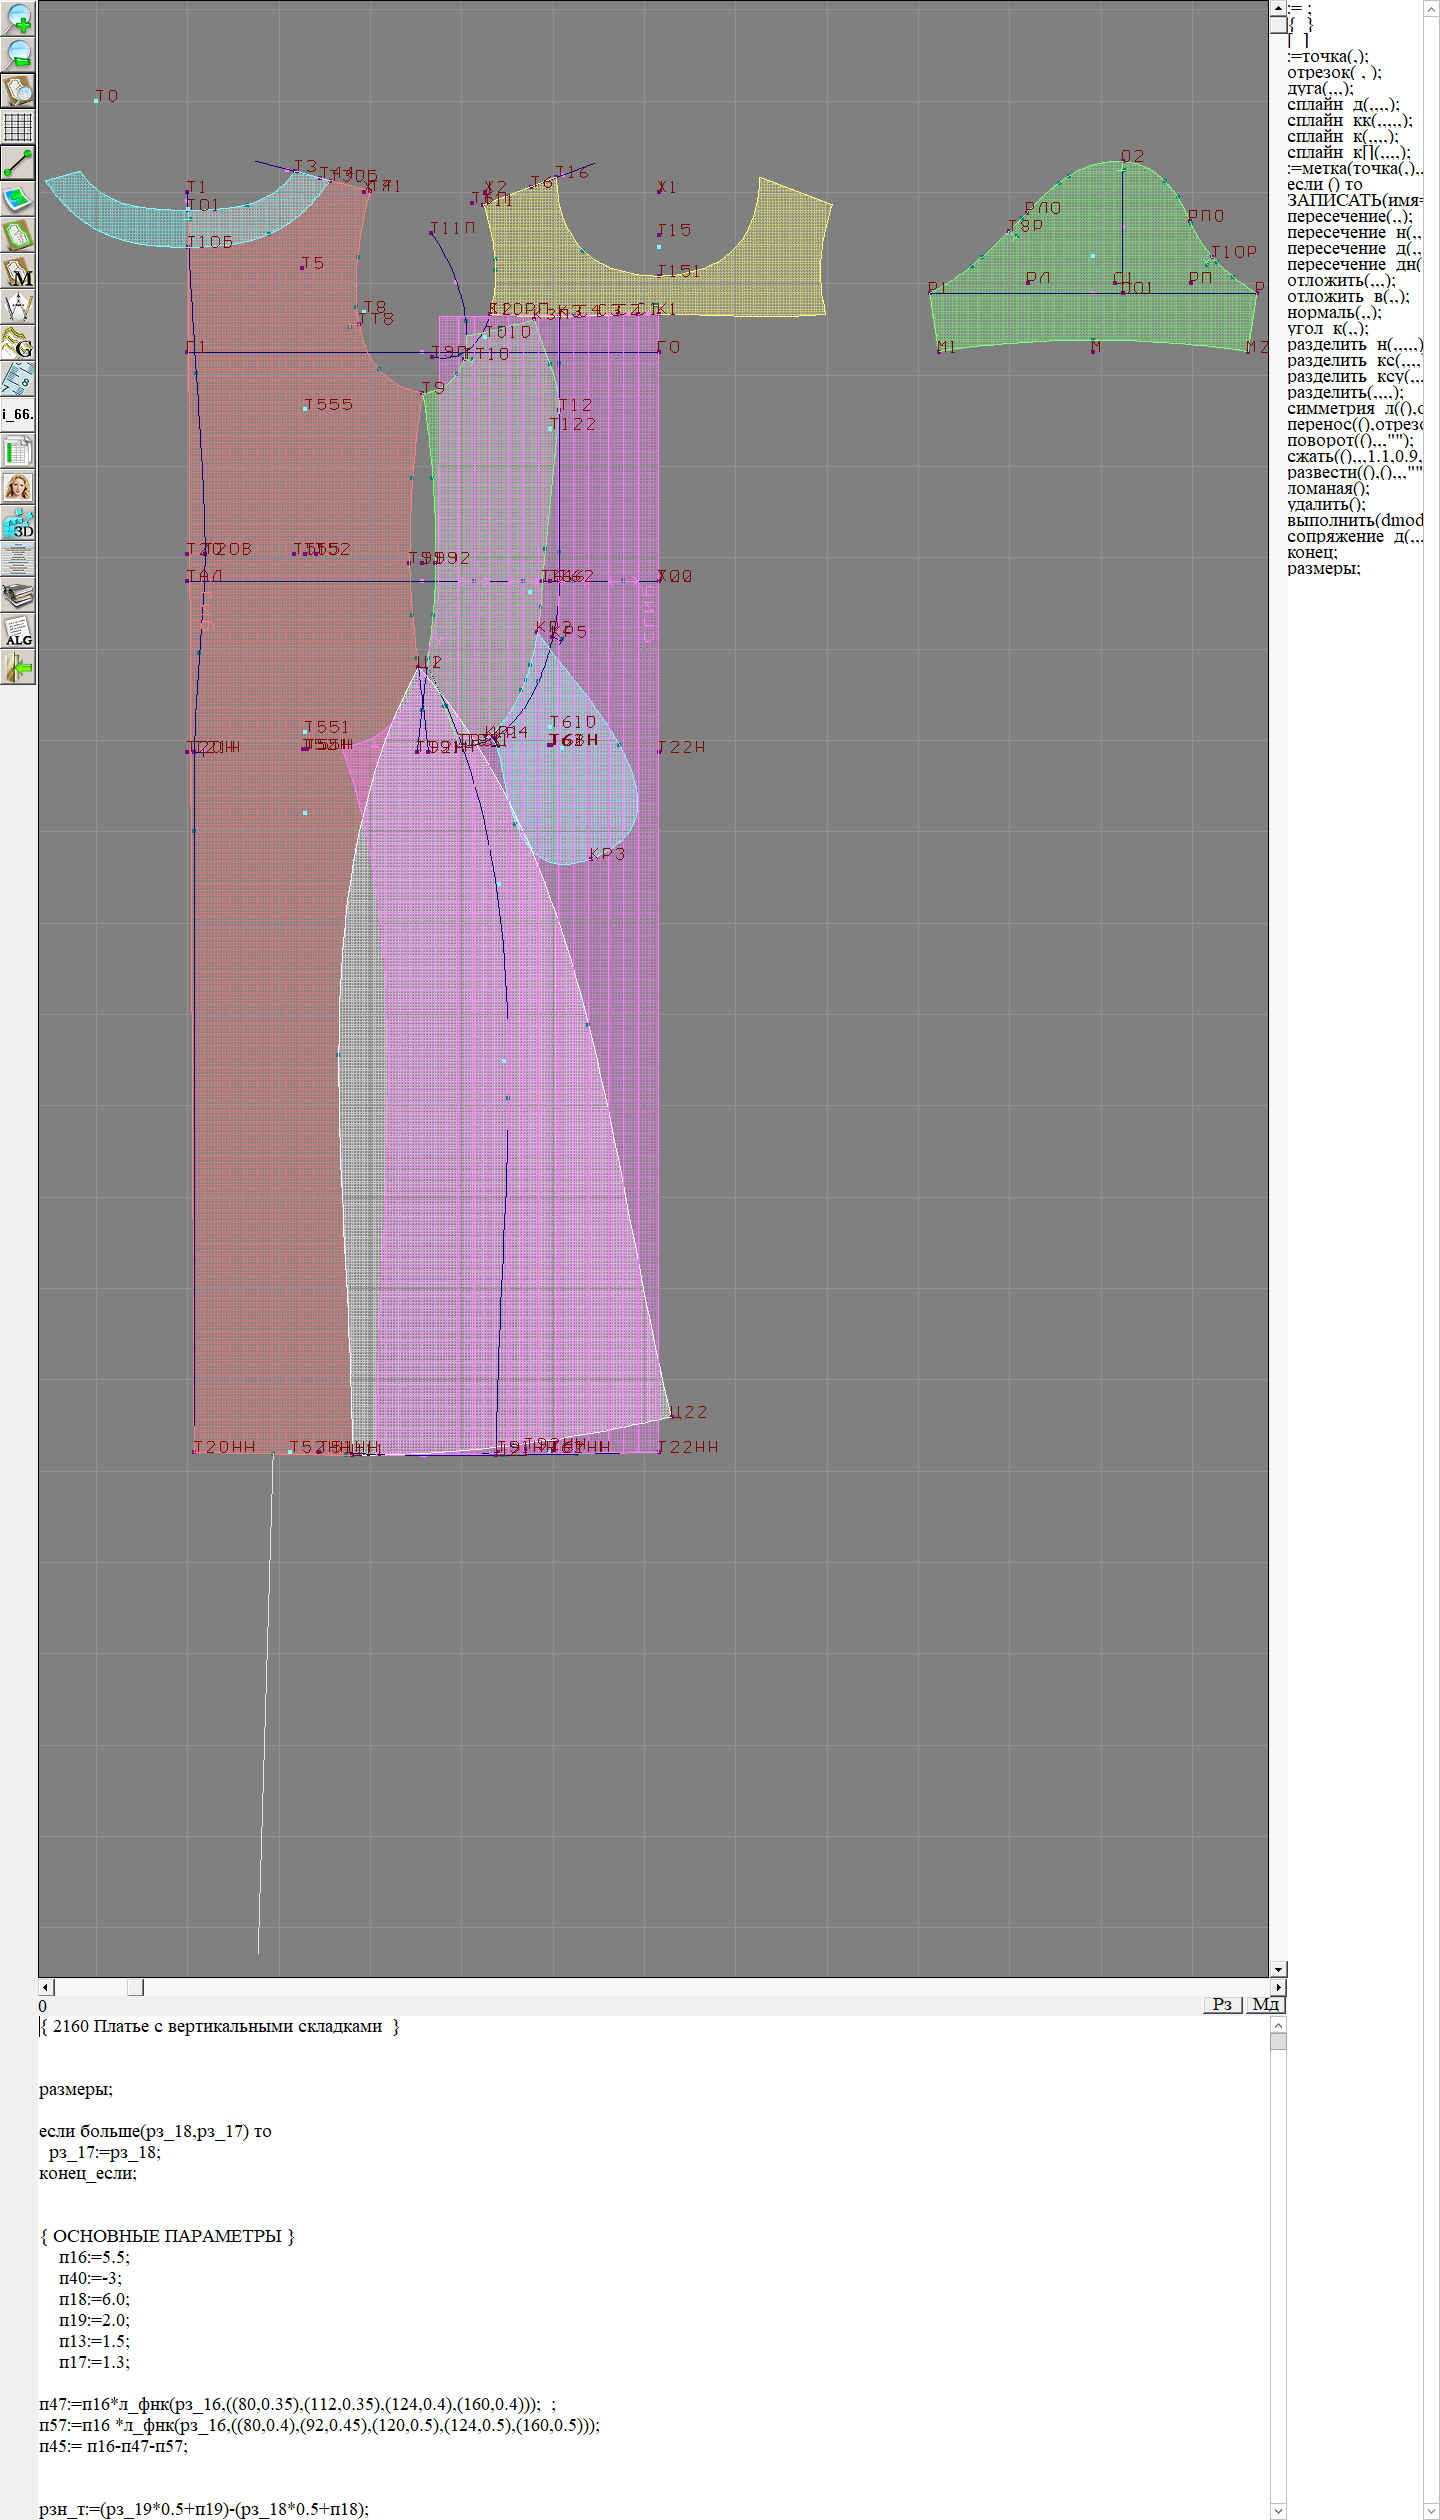Open the pattern pieces M icon
This screenshot has width=1440, height=2520.
coord(18,272)
